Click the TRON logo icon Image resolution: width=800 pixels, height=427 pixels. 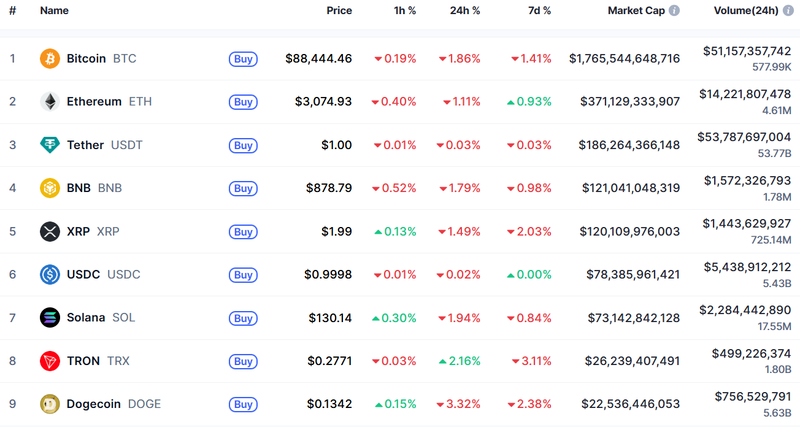coord(49,361)
